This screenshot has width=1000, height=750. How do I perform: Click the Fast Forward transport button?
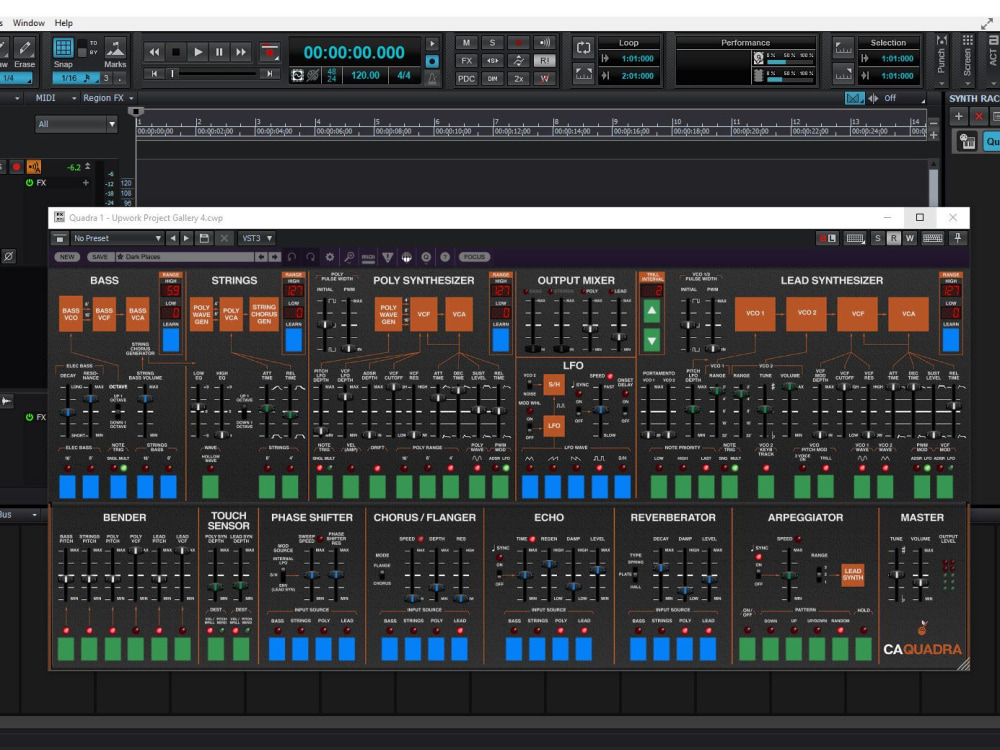241,52
